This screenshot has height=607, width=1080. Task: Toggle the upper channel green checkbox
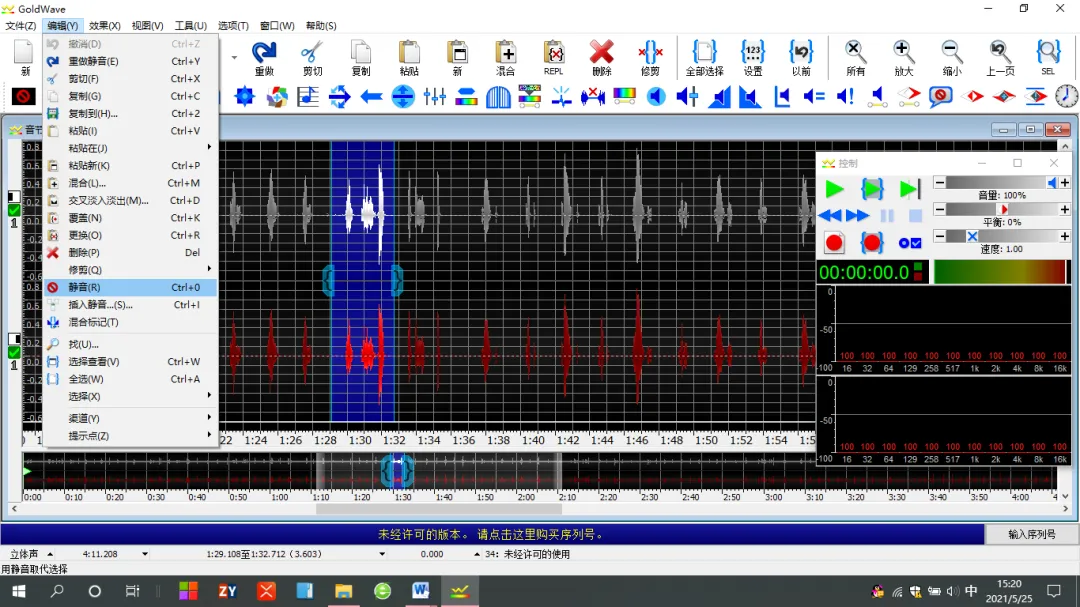point(14,210)
